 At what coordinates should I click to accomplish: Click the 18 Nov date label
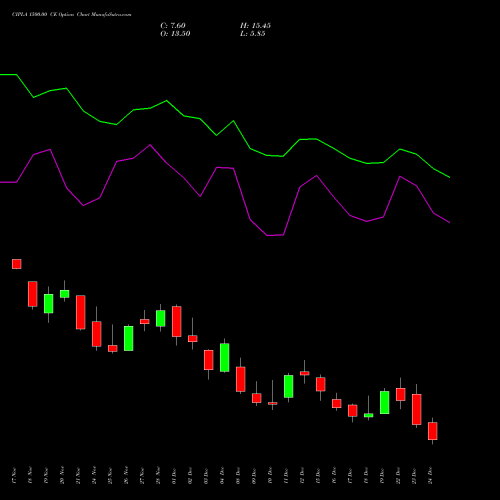pos(30,476)
